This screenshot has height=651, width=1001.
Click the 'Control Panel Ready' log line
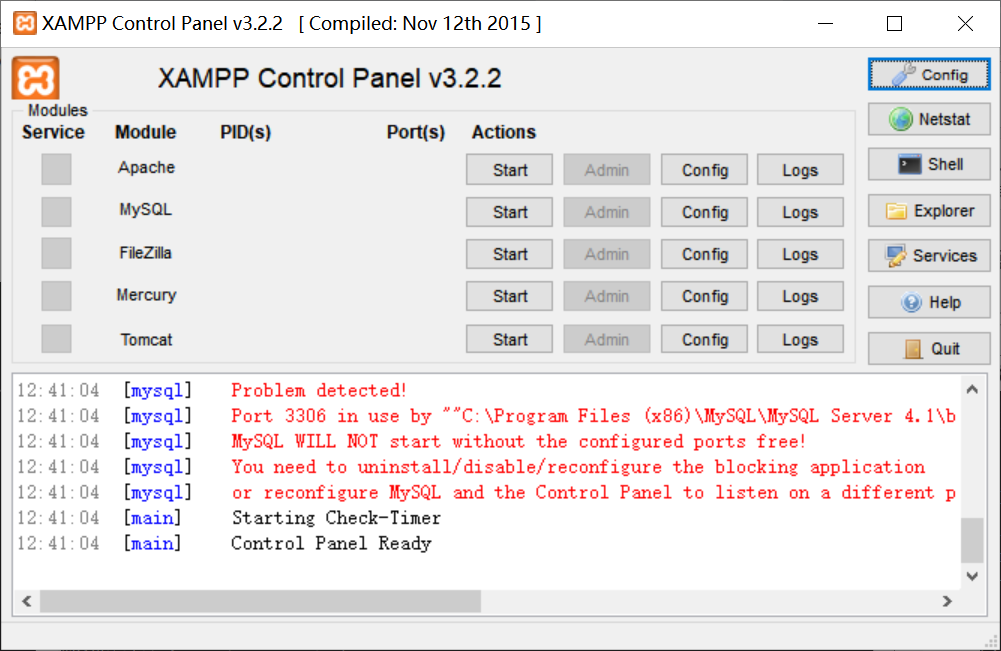331,543
